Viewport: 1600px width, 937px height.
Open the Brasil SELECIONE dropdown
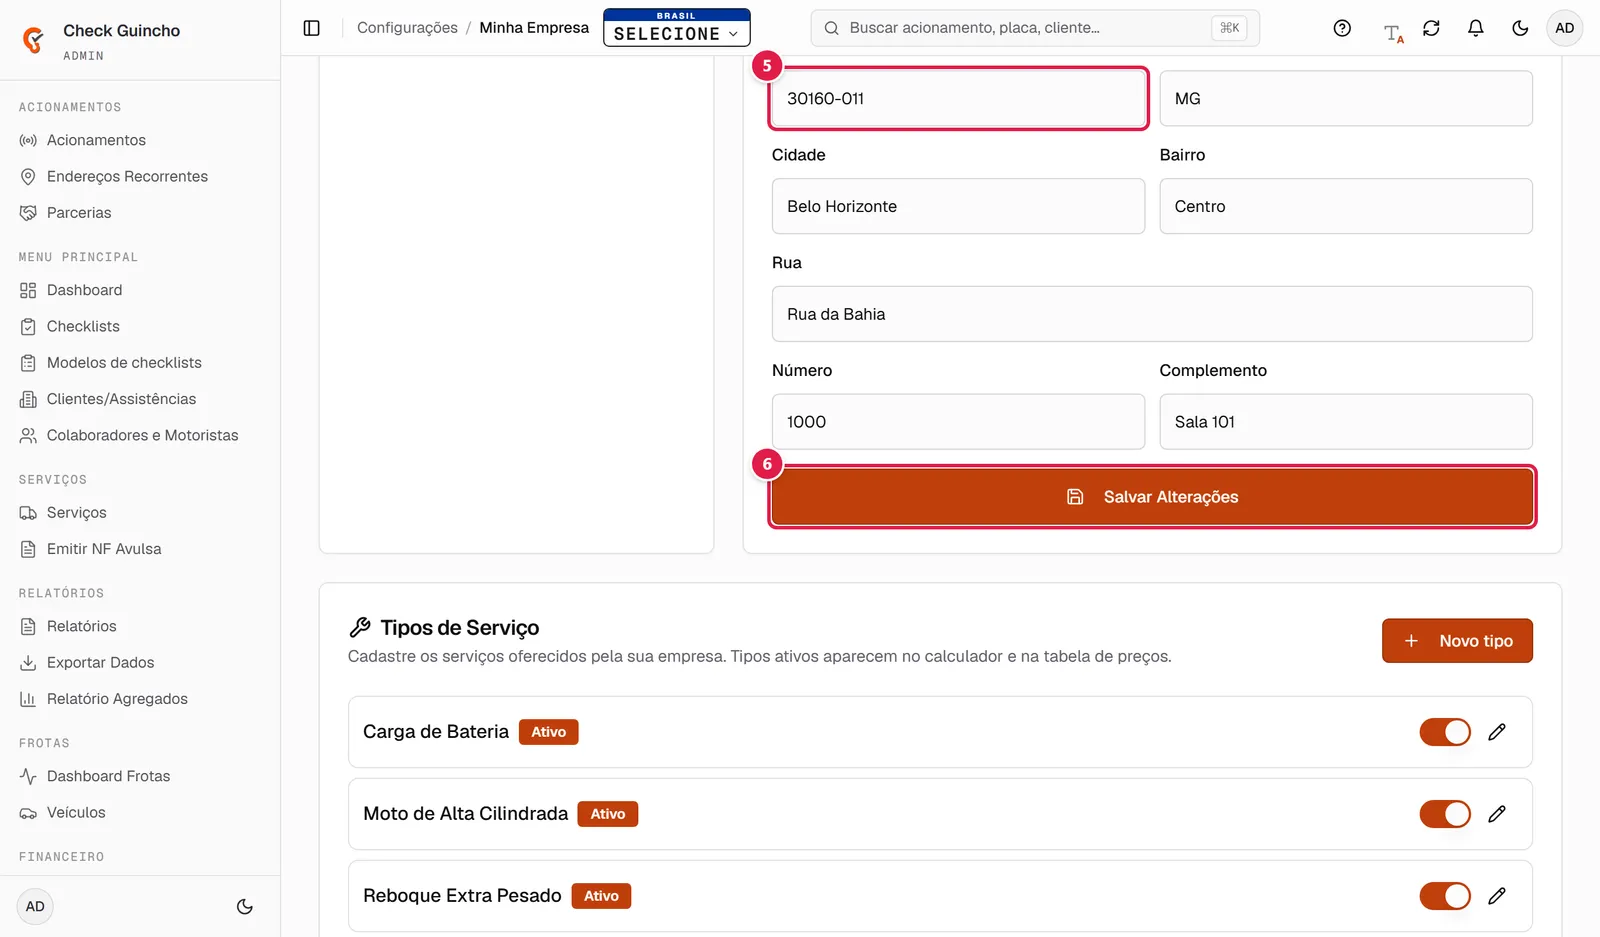coord(676,28)
